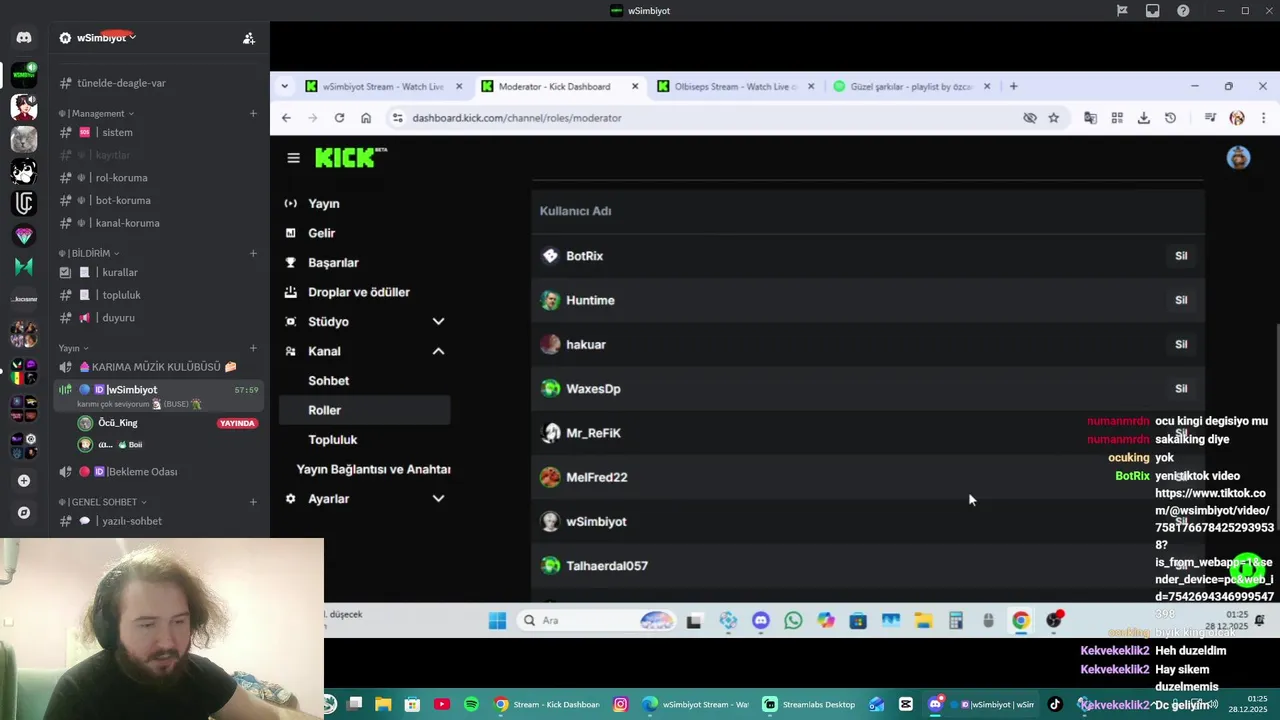Collapse Management category
The height and width of the screenshot is (720, 1280).
click(96, 113)
